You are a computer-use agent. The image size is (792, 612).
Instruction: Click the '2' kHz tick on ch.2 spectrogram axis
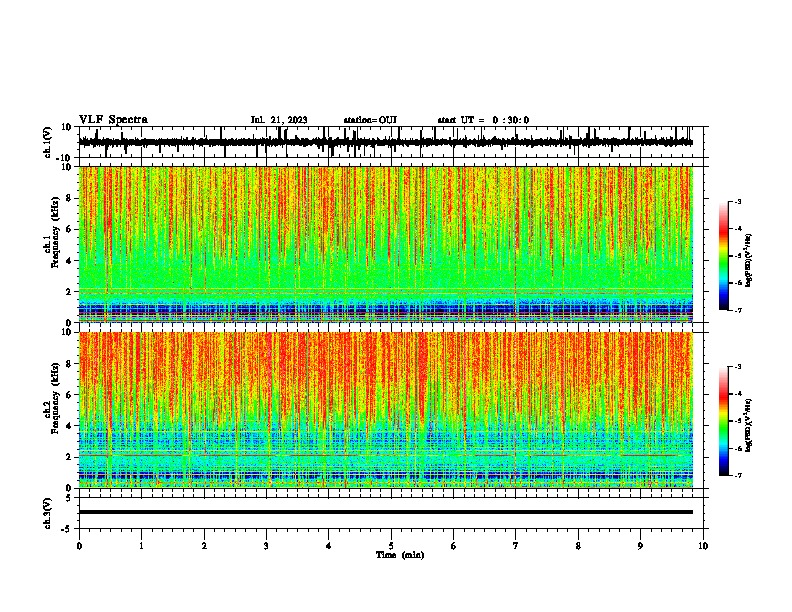[x=70, y=457]
